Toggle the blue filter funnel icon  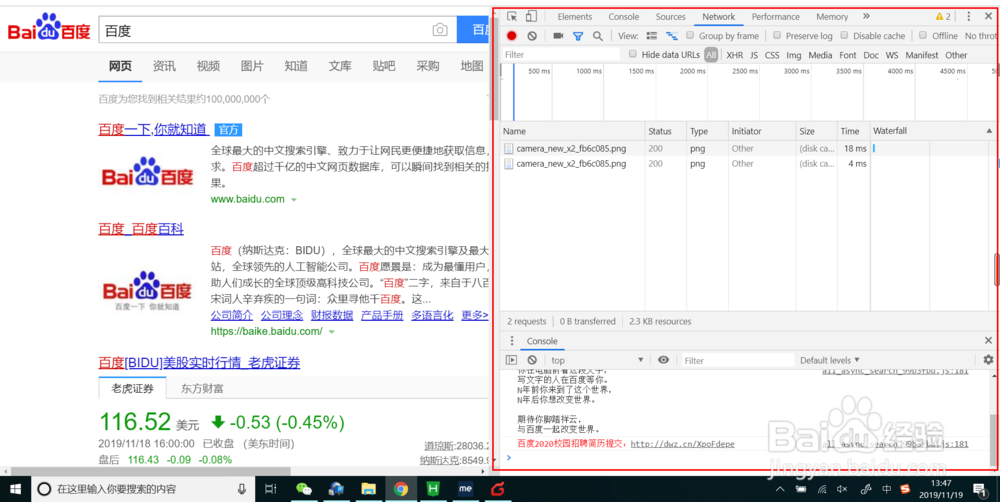(x=578, y=36)
